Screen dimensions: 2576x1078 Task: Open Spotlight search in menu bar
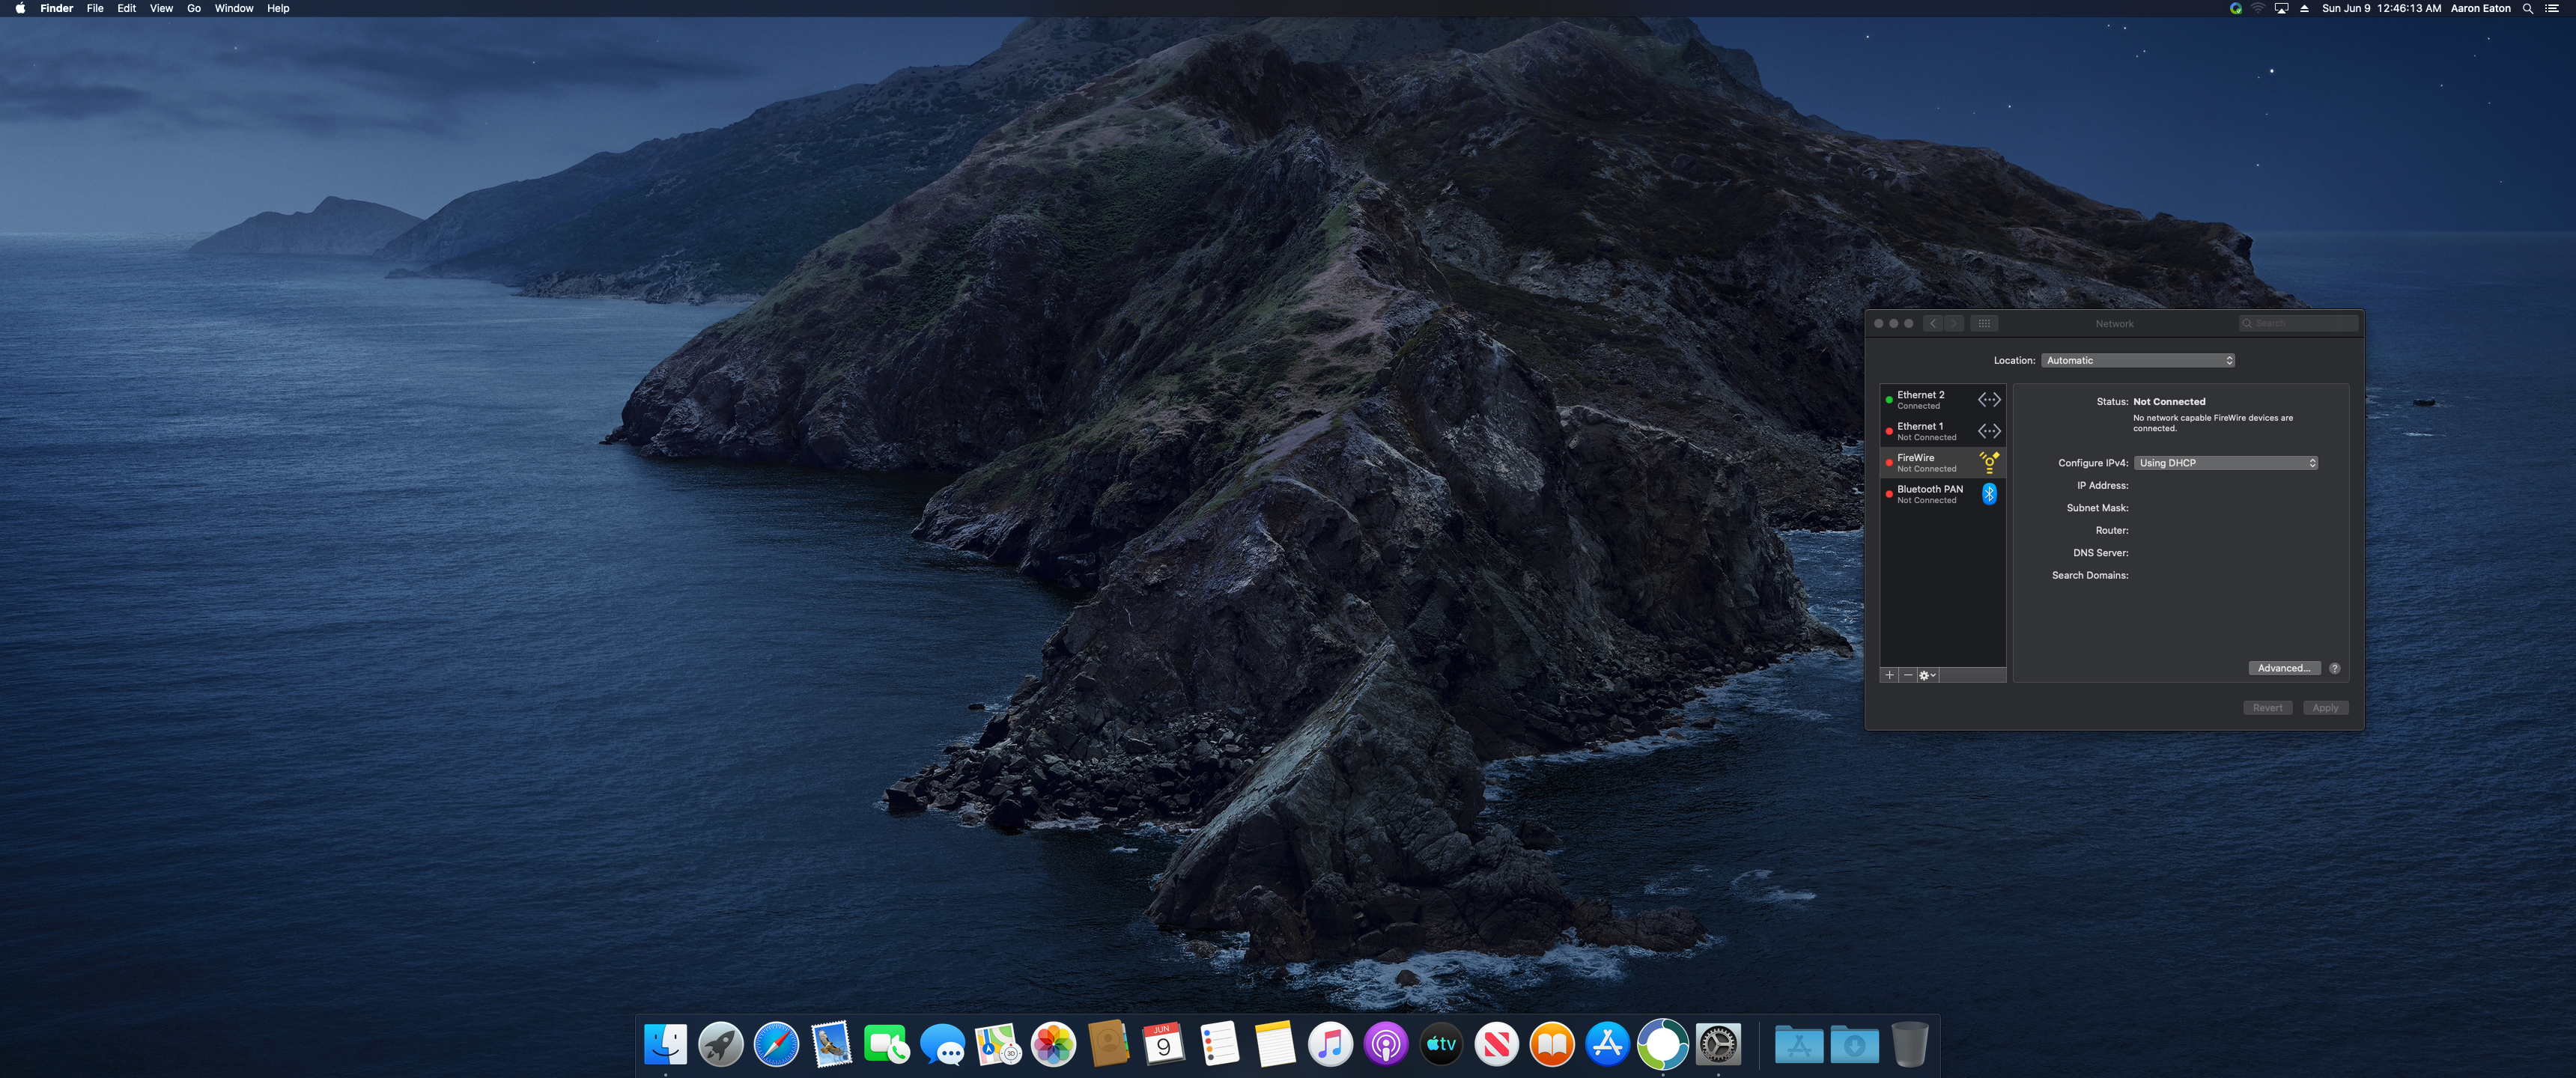(2527, 8)
